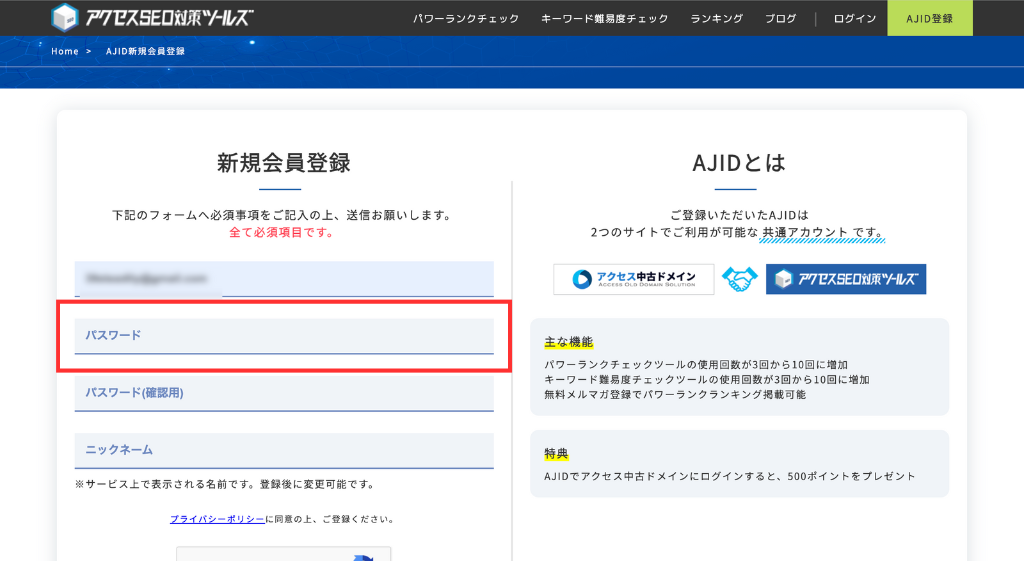Image resolution: width=1024 pixels, height=561 pixels.
Task: Open the キーワード難易度チェック menu item
Action: point(604,18)
